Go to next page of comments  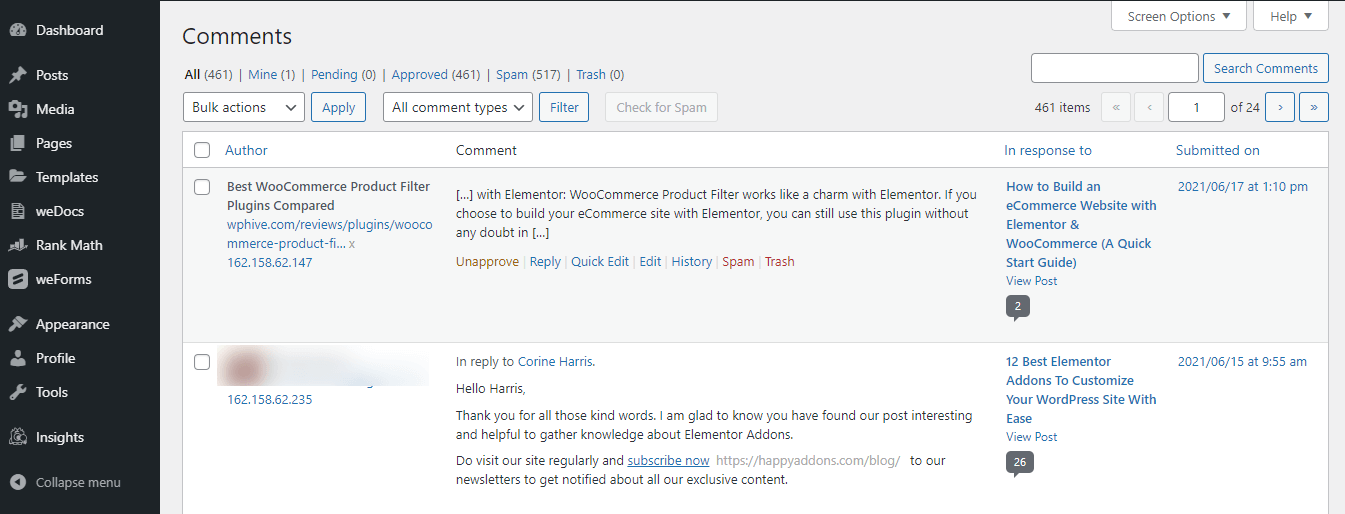[x=1280, y=107]
